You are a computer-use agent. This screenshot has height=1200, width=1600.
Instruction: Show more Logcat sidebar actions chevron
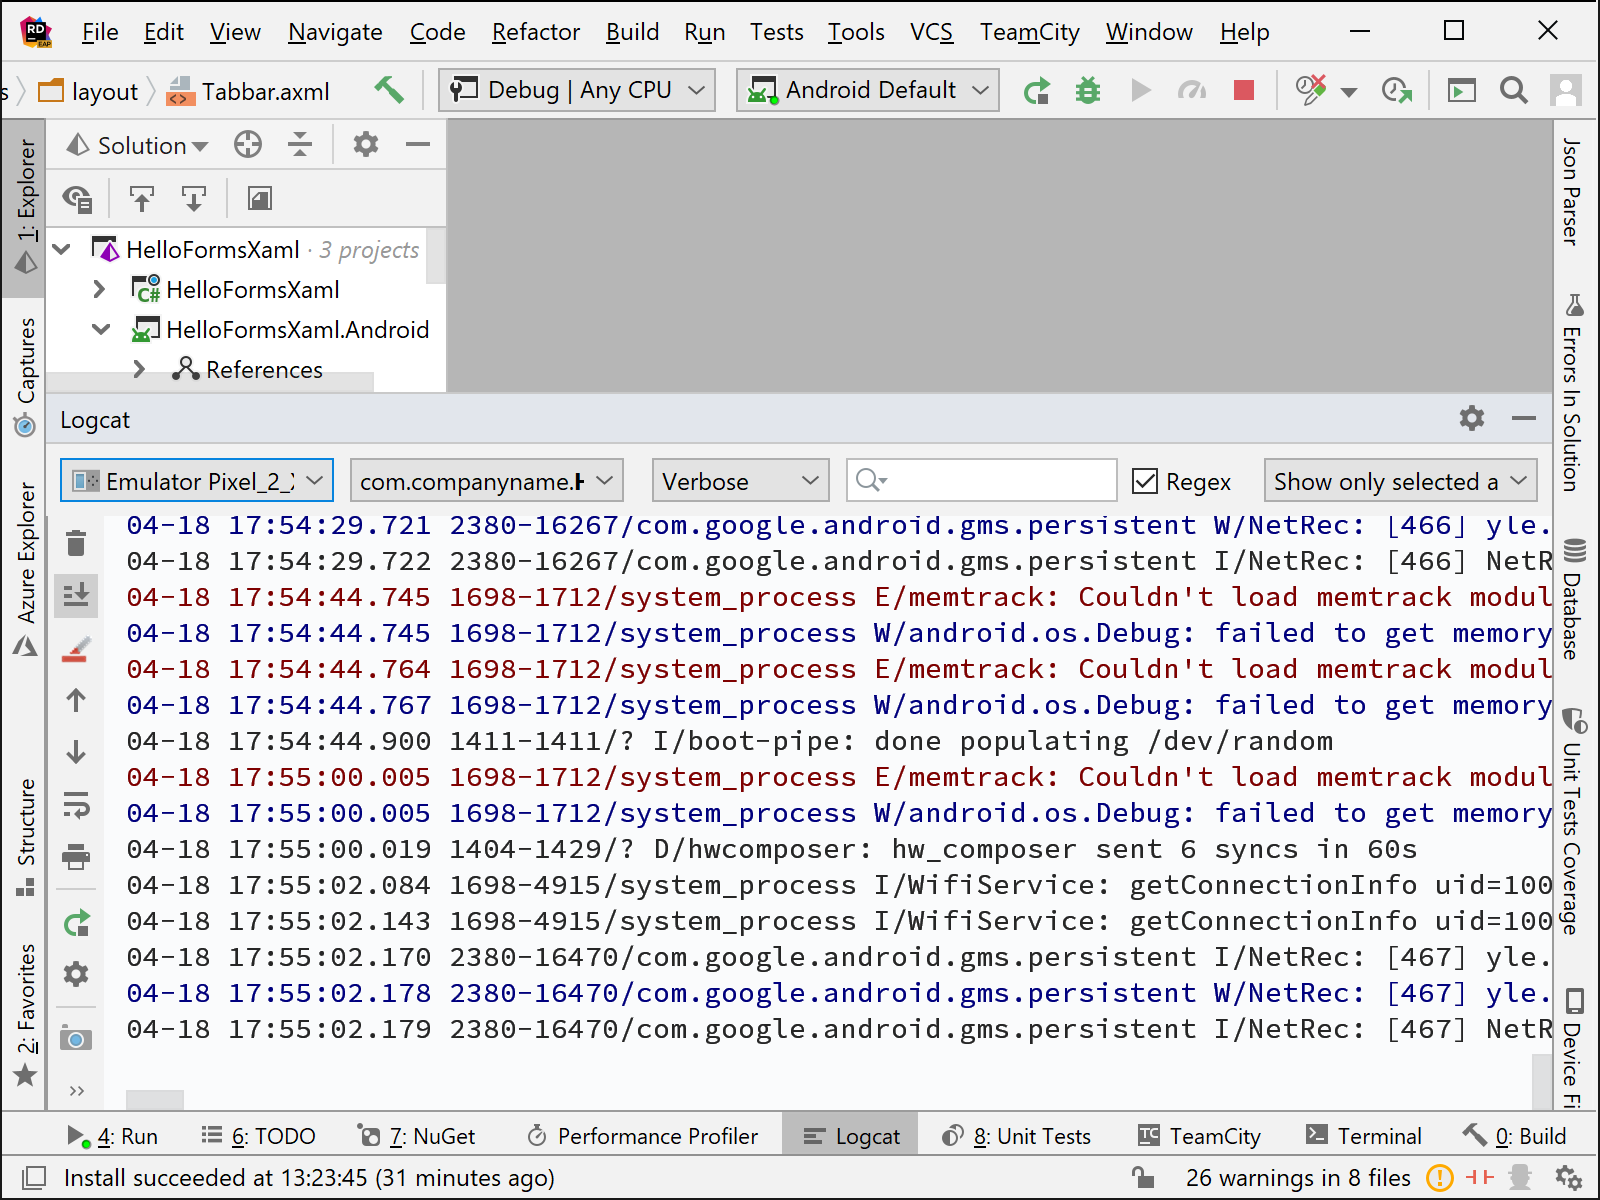pos(76,1091)
